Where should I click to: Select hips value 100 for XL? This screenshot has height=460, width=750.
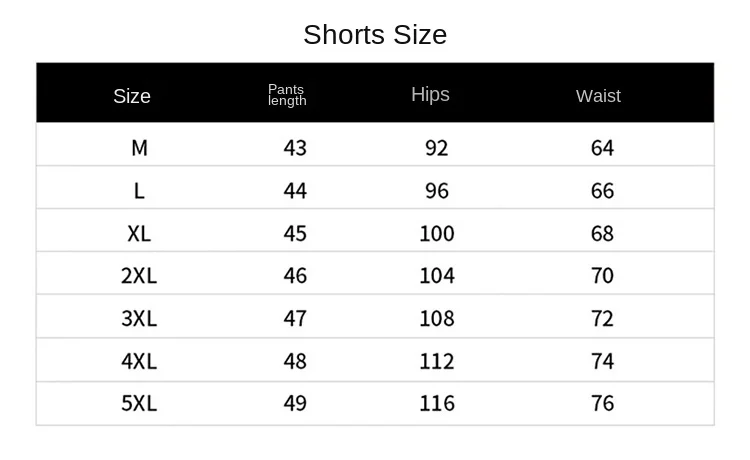click(x=437, y=234)
